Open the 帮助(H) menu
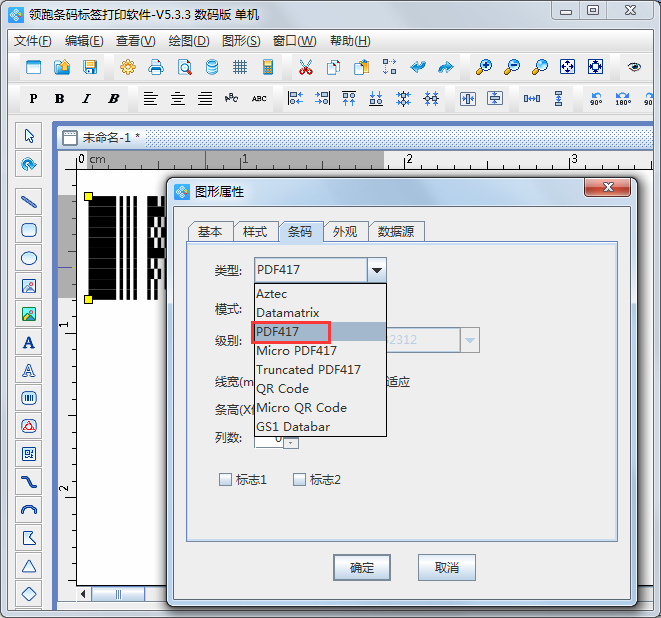Screen dimensions: 661x618 [x=350, y=41]
